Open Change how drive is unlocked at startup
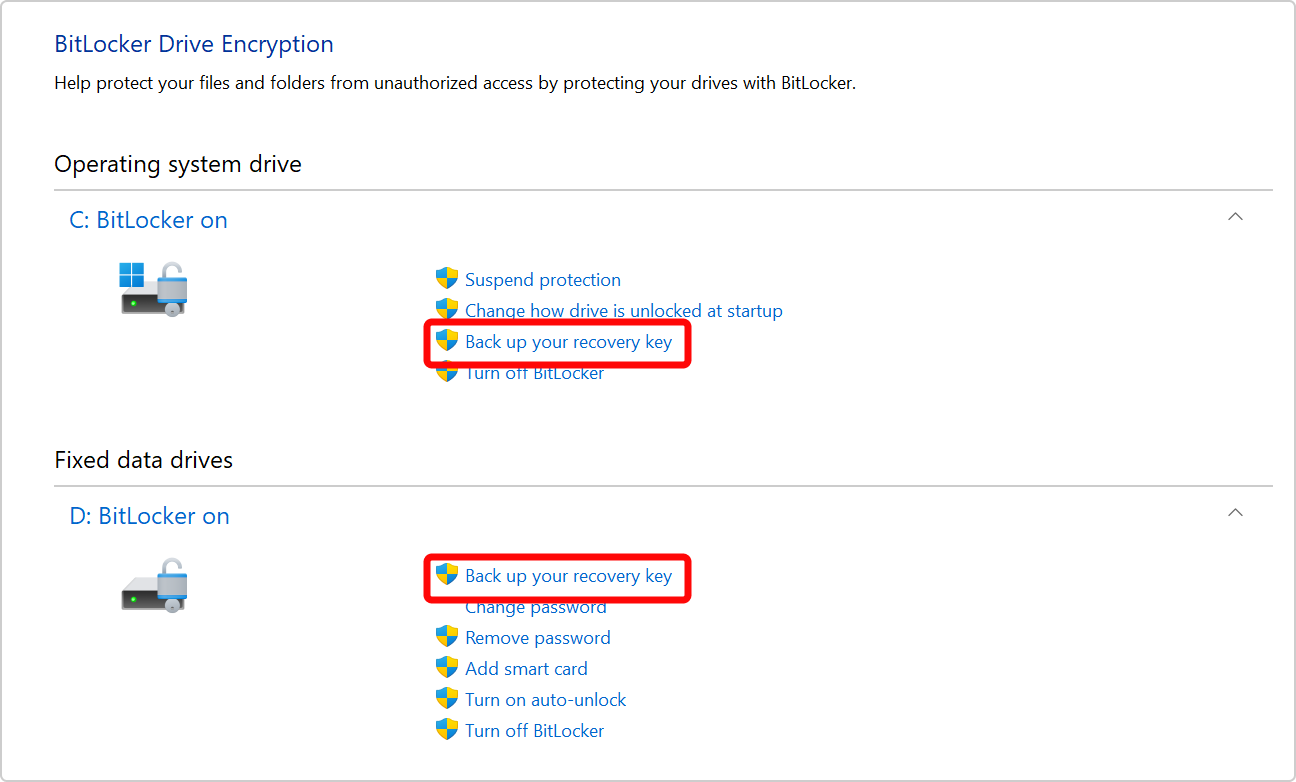The width and height of the screenshot is (1296, 782). click(623, 310)
